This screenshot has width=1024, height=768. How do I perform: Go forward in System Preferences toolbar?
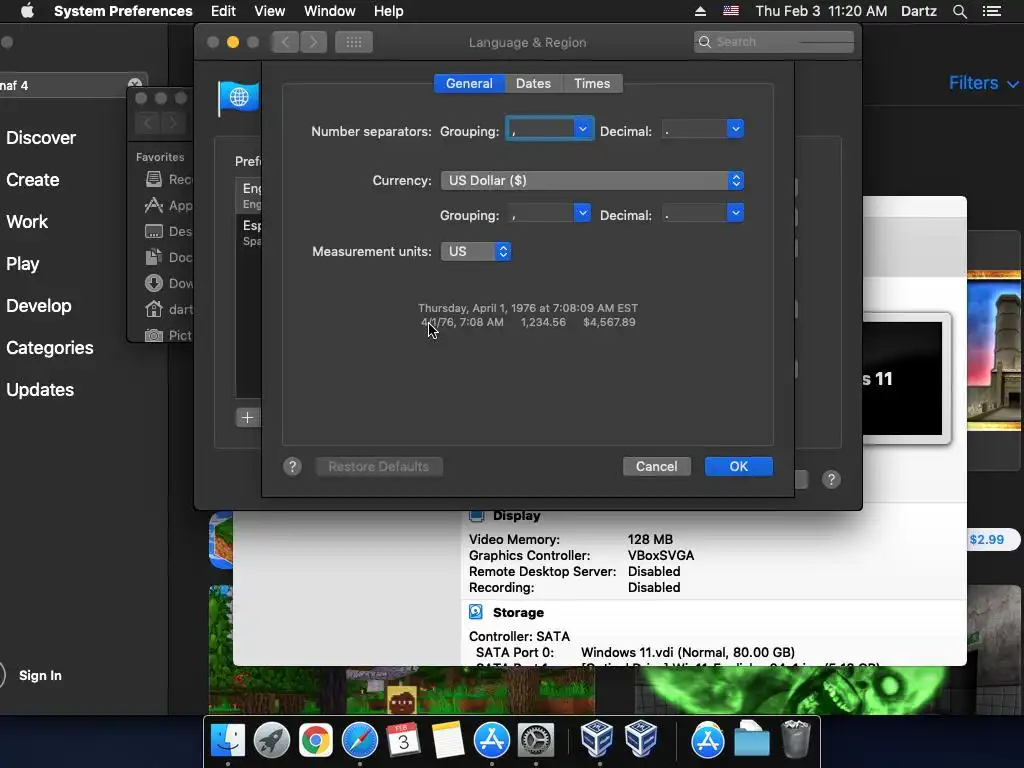313,42
